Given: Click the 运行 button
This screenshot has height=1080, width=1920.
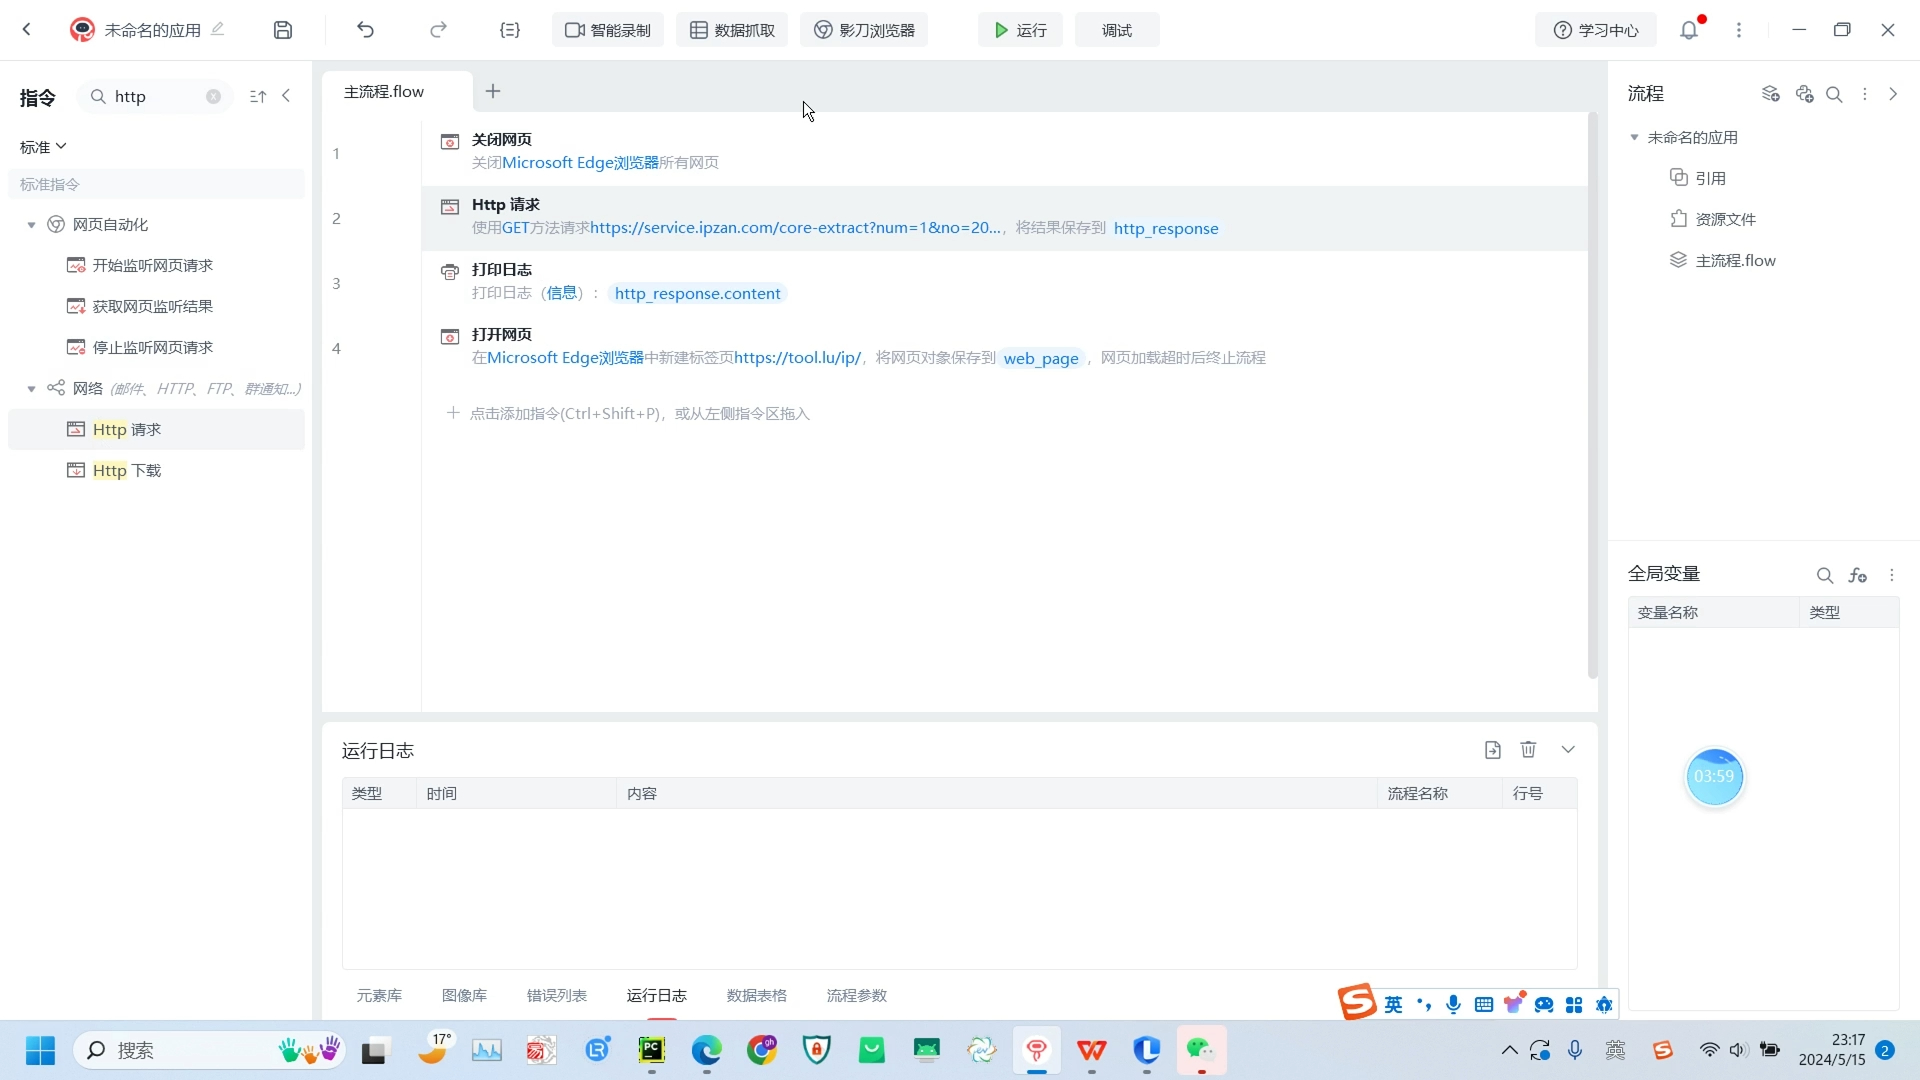Looking at the screenshot, I should (x=1020, y=30).
